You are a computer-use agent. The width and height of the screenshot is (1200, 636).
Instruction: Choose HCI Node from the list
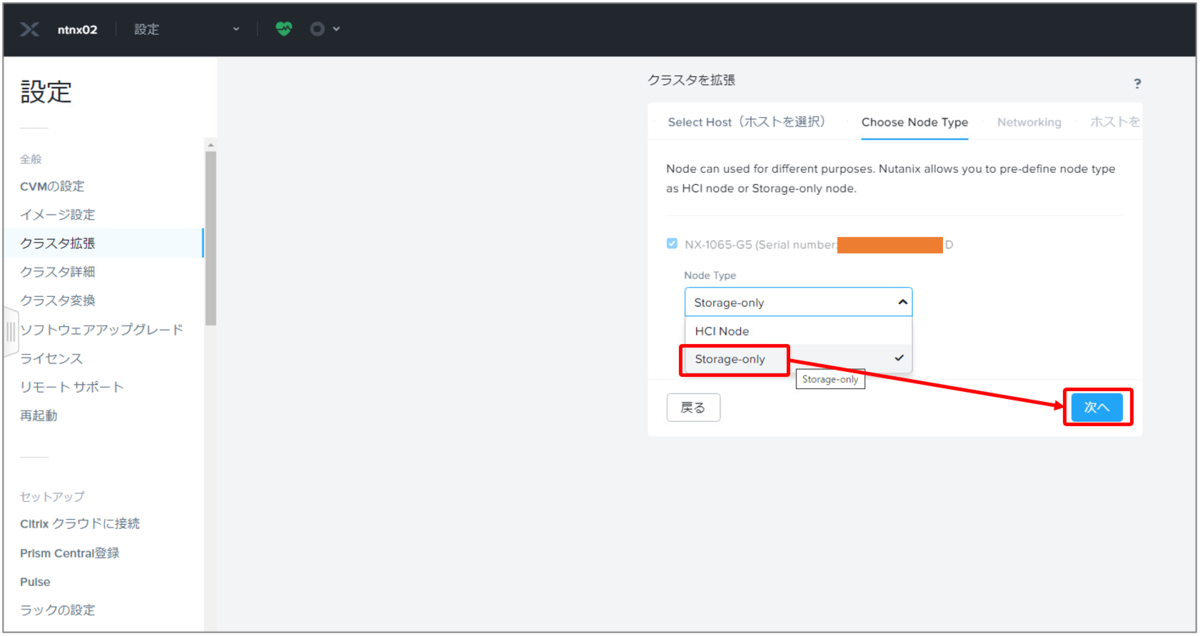pos(798,331)
